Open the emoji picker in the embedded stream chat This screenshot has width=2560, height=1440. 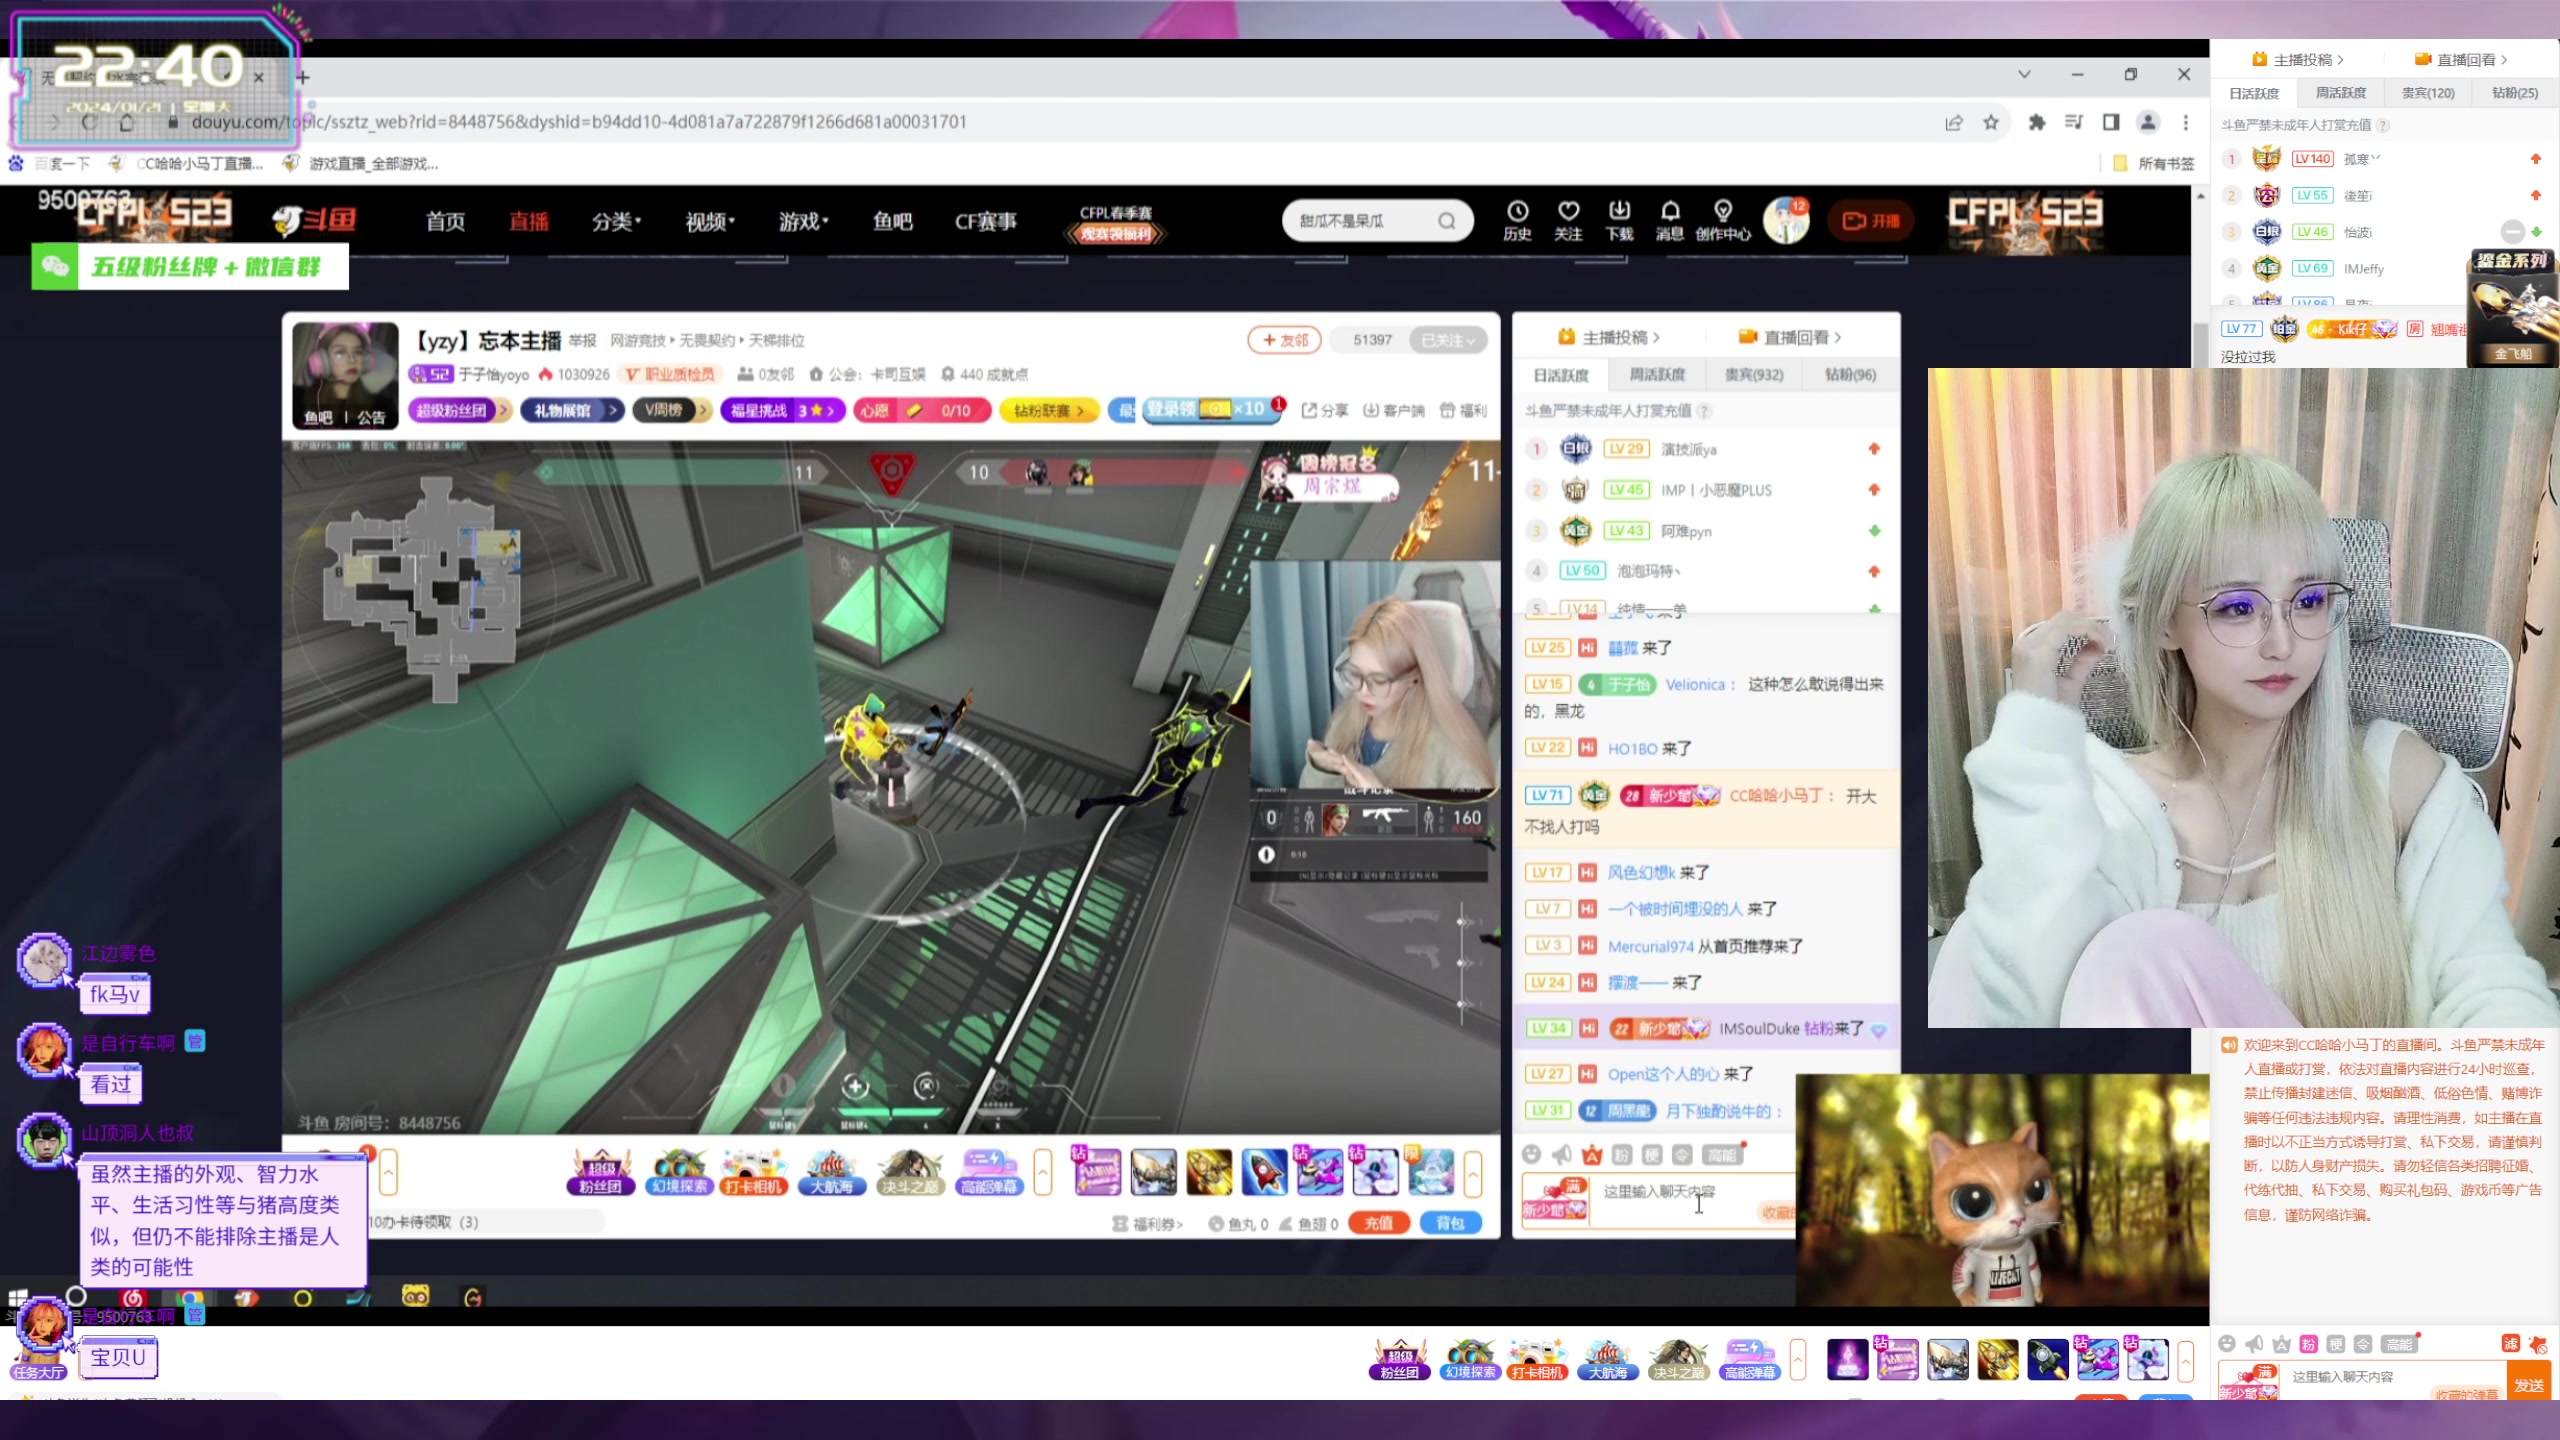point(1531,1155)
